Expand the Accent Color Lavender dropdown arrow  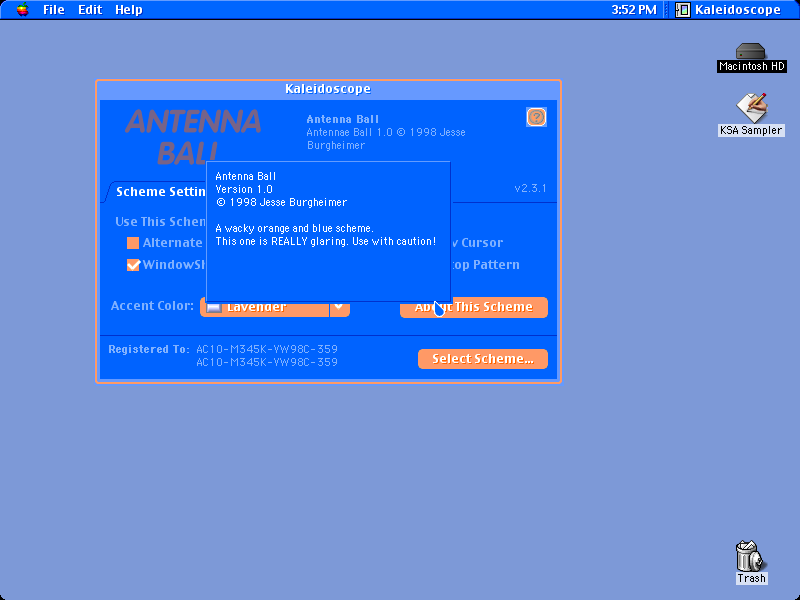[x=339, y=308]
